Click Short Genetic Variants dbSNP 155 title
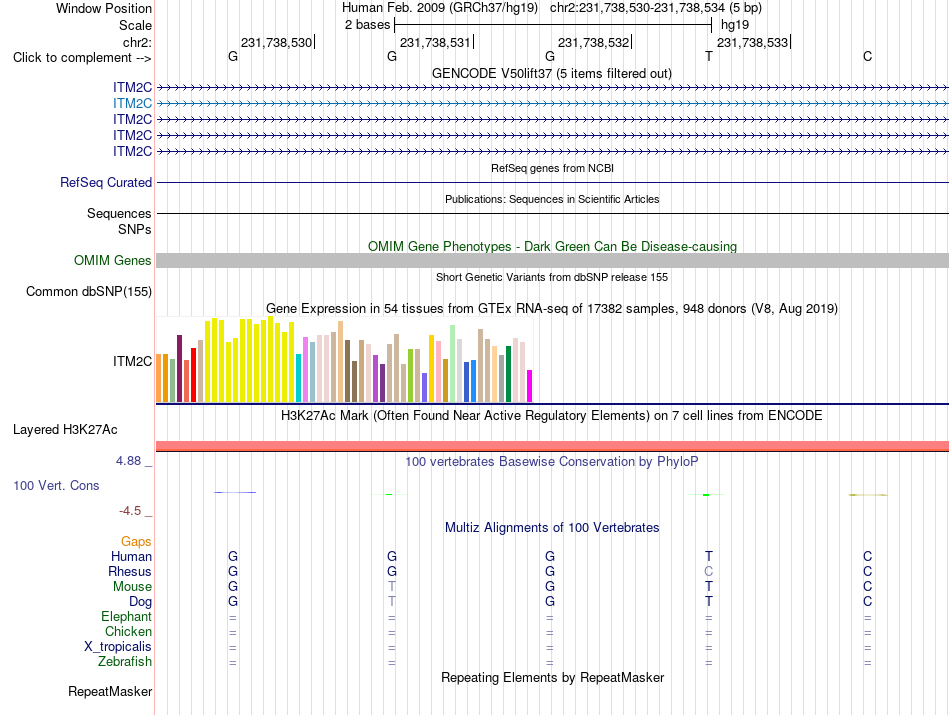This screenshot has height=715, width=950. click(x=552, y=277)
